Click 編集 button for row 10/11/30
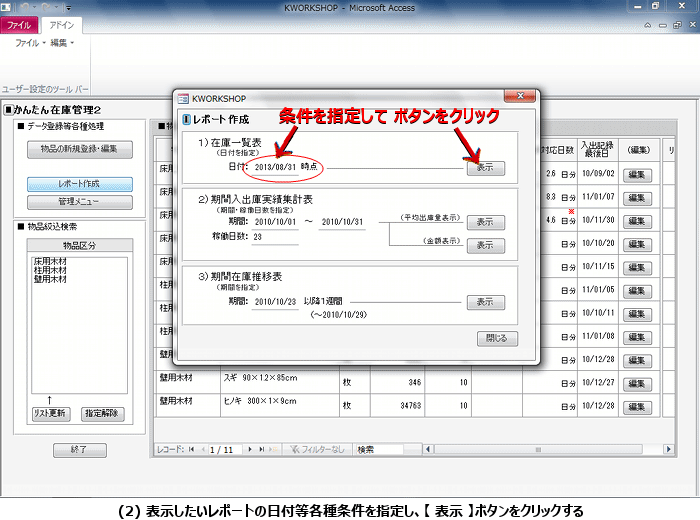Screen dimensions: 700x520 (x=637, y=221)
